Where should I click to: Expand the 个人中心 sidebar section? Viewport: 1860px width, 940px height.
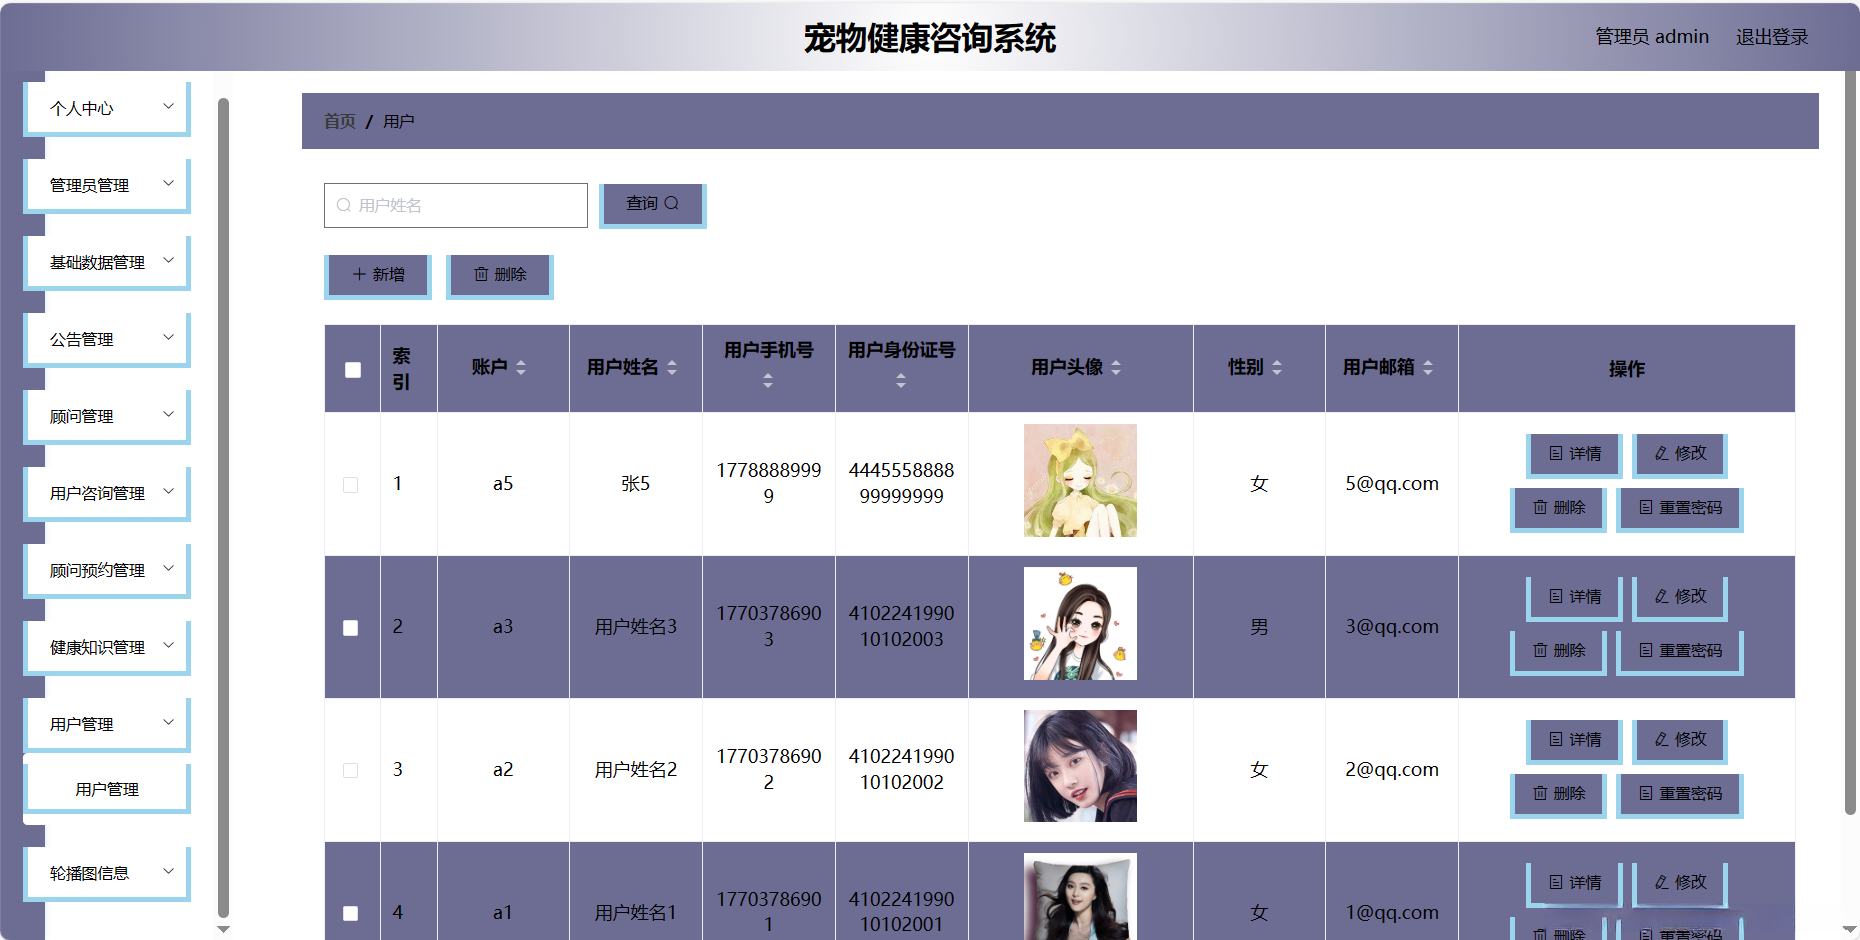point(106,107)
